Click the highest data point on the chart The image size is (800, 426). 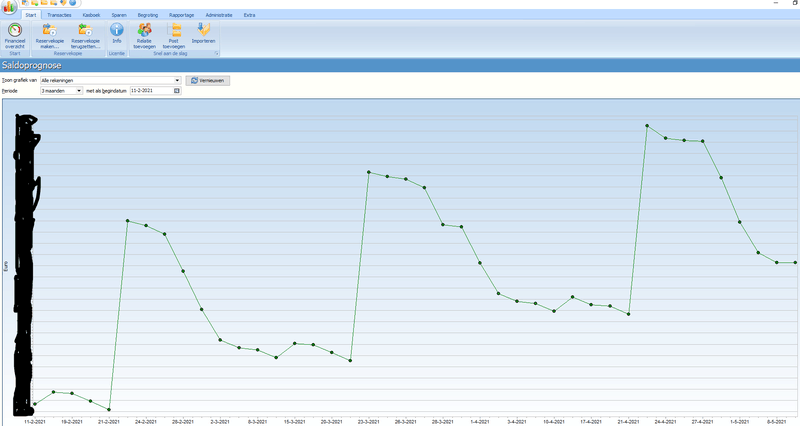[x=647, y=126]
